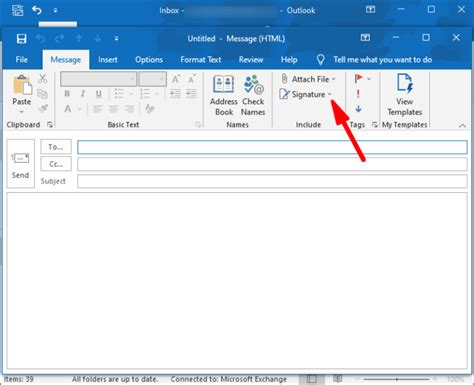Undo in the Outlook Inbox window

pos(37,10)
